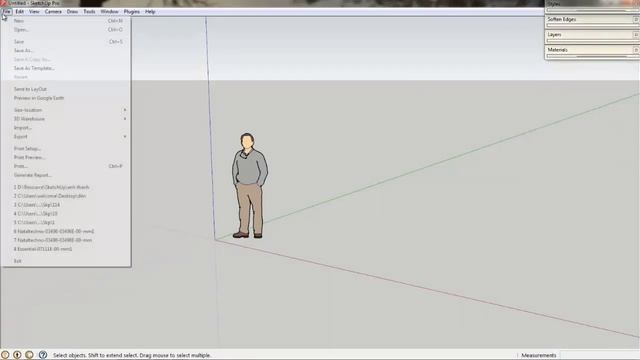
Task: Close the Materials panel
Action: (636, 50)
